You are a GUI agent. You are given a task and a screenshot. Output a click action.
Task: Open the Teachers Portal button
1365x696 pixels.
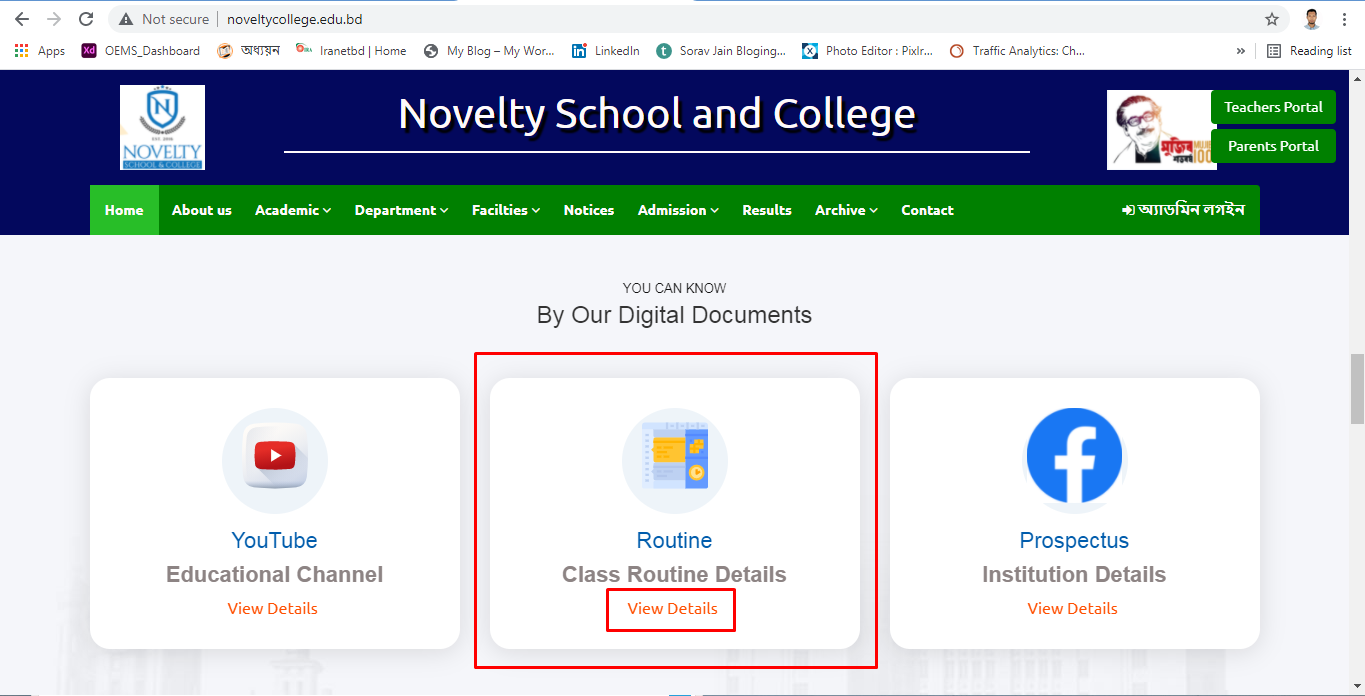[1273, 107]
